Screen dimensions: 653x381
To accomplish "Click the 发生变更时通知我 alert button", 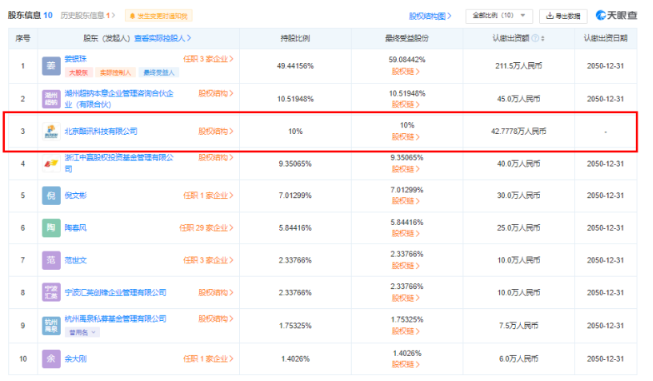I will [159, 16].
